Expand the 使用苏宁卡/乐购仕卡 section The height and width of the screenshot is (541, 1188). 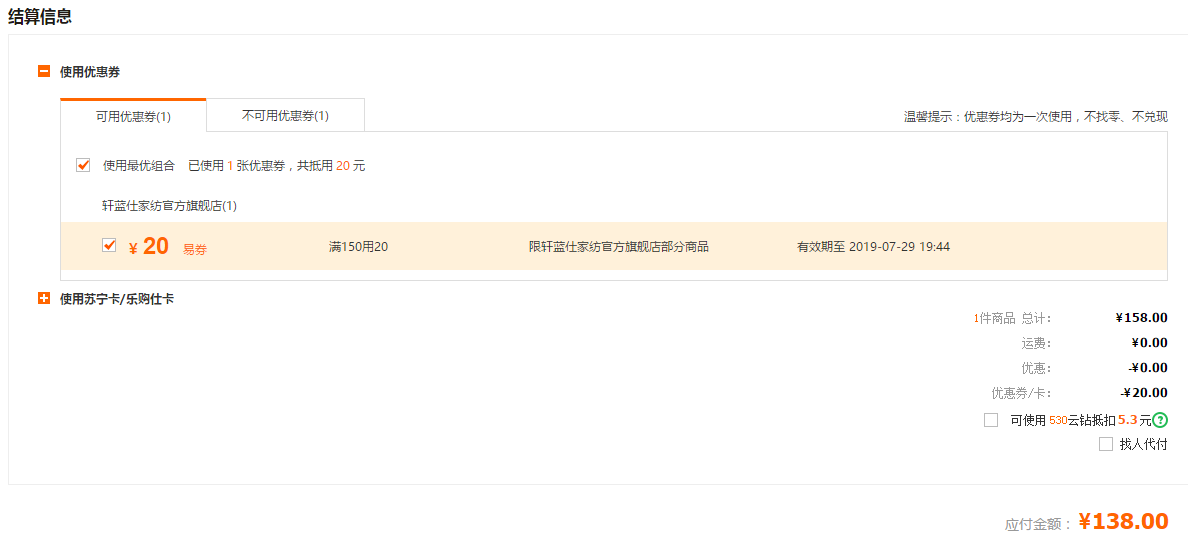pos(44,299)
